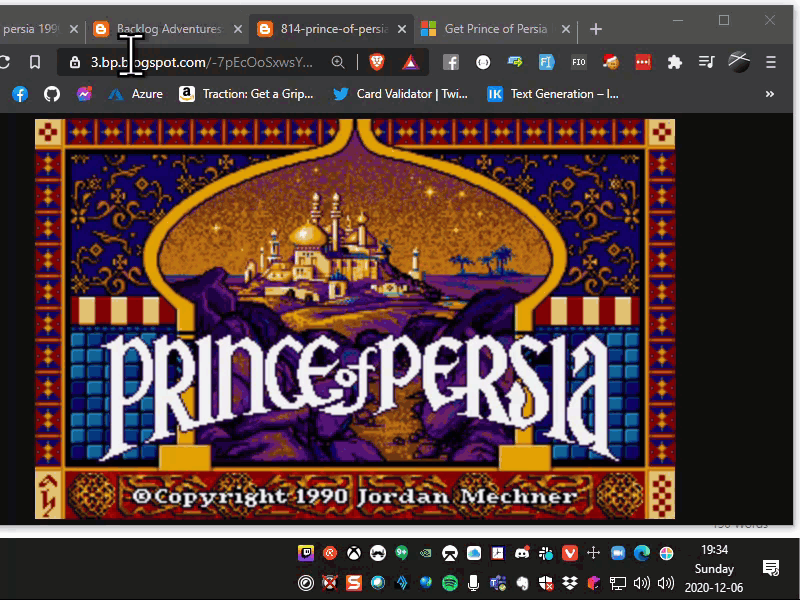Close the Backlog Adventures tab

pyautogui.click(x=238, y=29)
